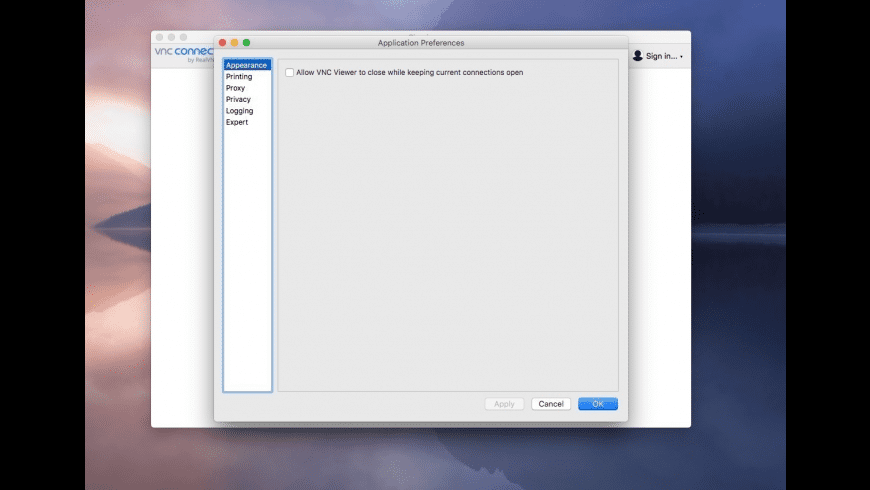This screenshot has height=490, width=870.
Task: Open the Expert parameters category
Action: 237,122
